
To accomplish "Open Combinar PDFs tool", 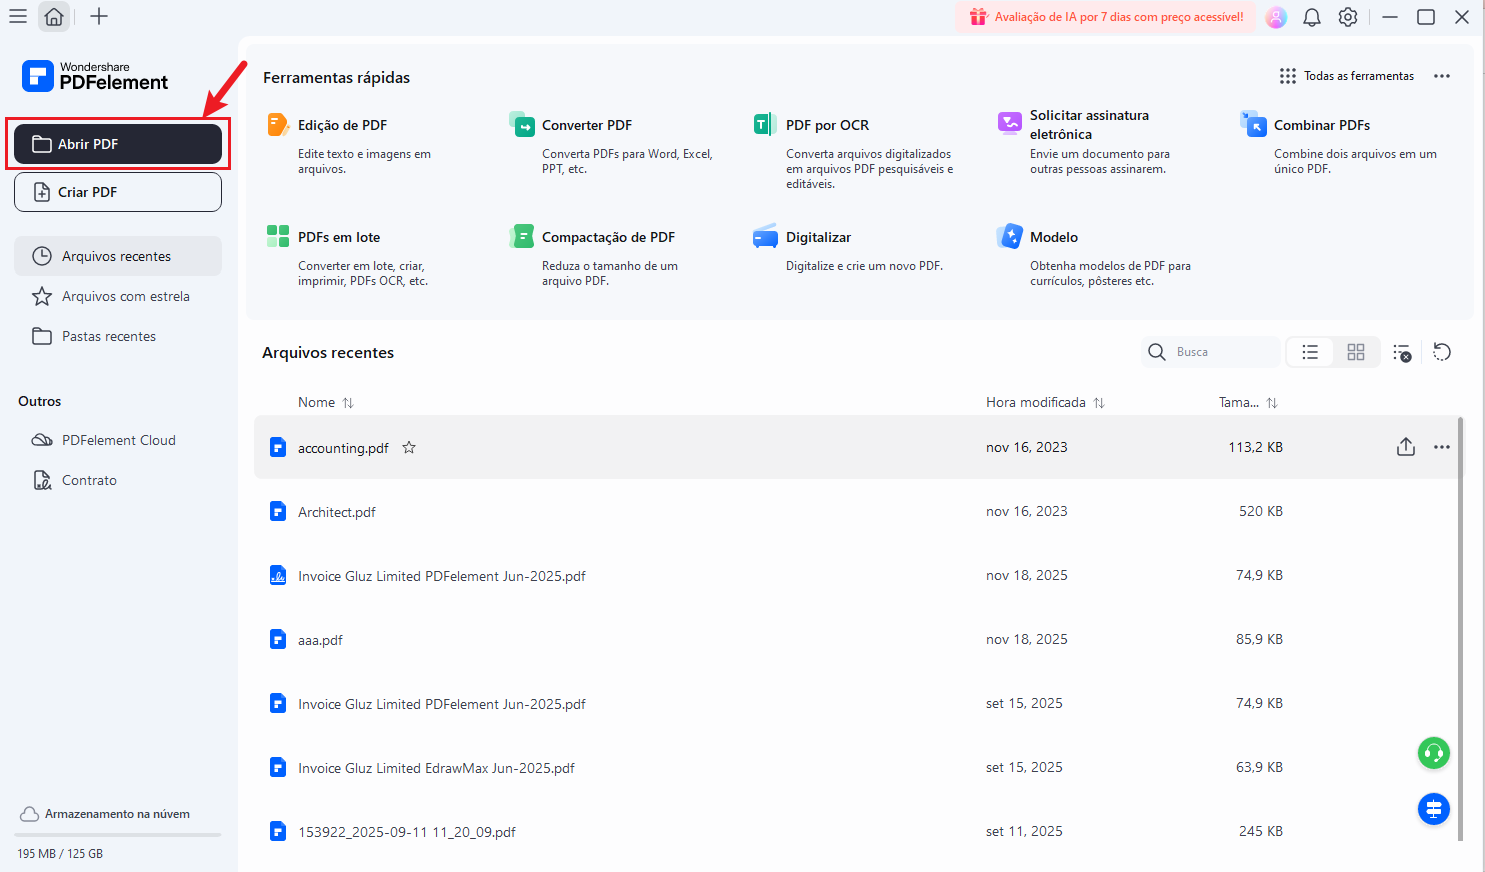I will 1321,125.
